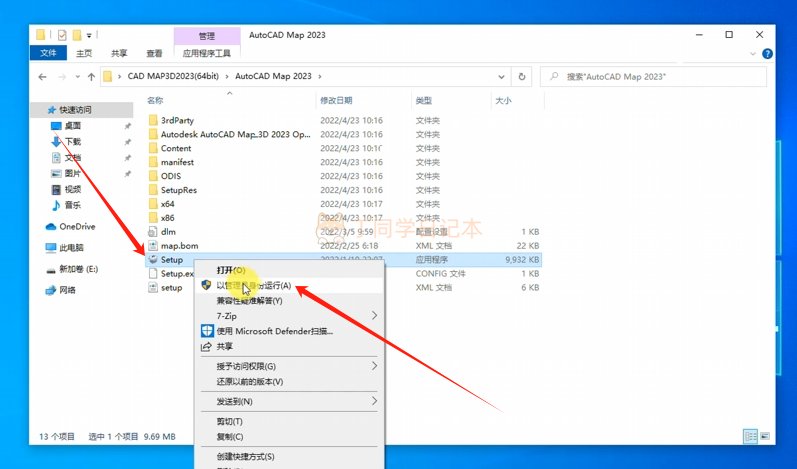The width and height of the screenshot is (797, 469).
Task: Click the Microsoft Defender shield icon
Action: tap(207, 331)
